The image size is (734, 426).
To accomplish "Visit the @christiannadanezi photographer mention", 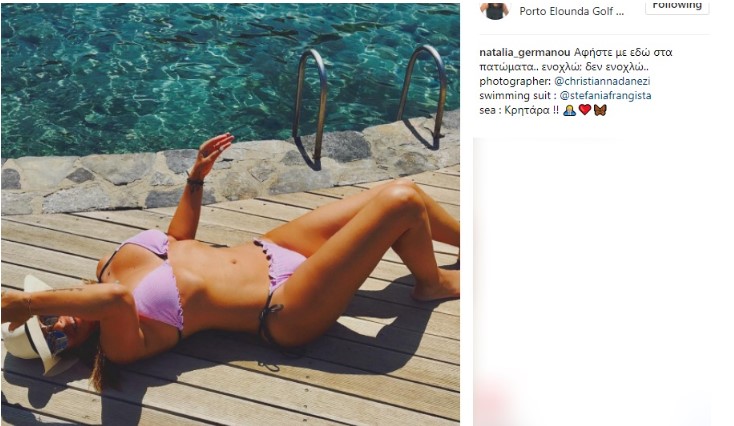I will tap(602, 81).
